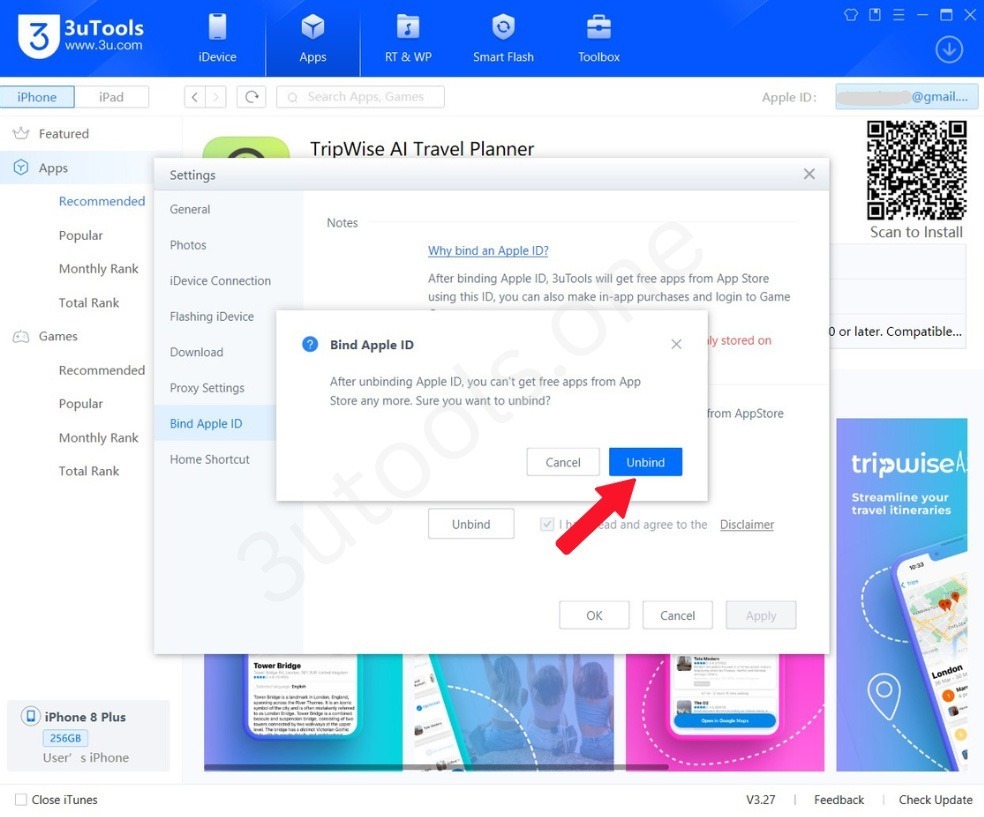Image resolution: width=984 pixels, height=817 pixels.
Task: Cancel the Bind Apple ID prompt
Action: 563,462
